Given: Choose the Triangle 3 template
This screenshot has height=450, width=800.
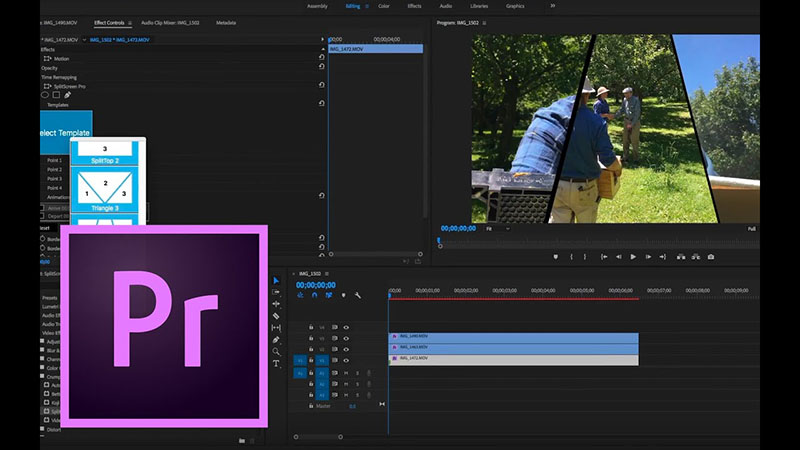Looking at the screenshot, I should [x=105, y=191].
